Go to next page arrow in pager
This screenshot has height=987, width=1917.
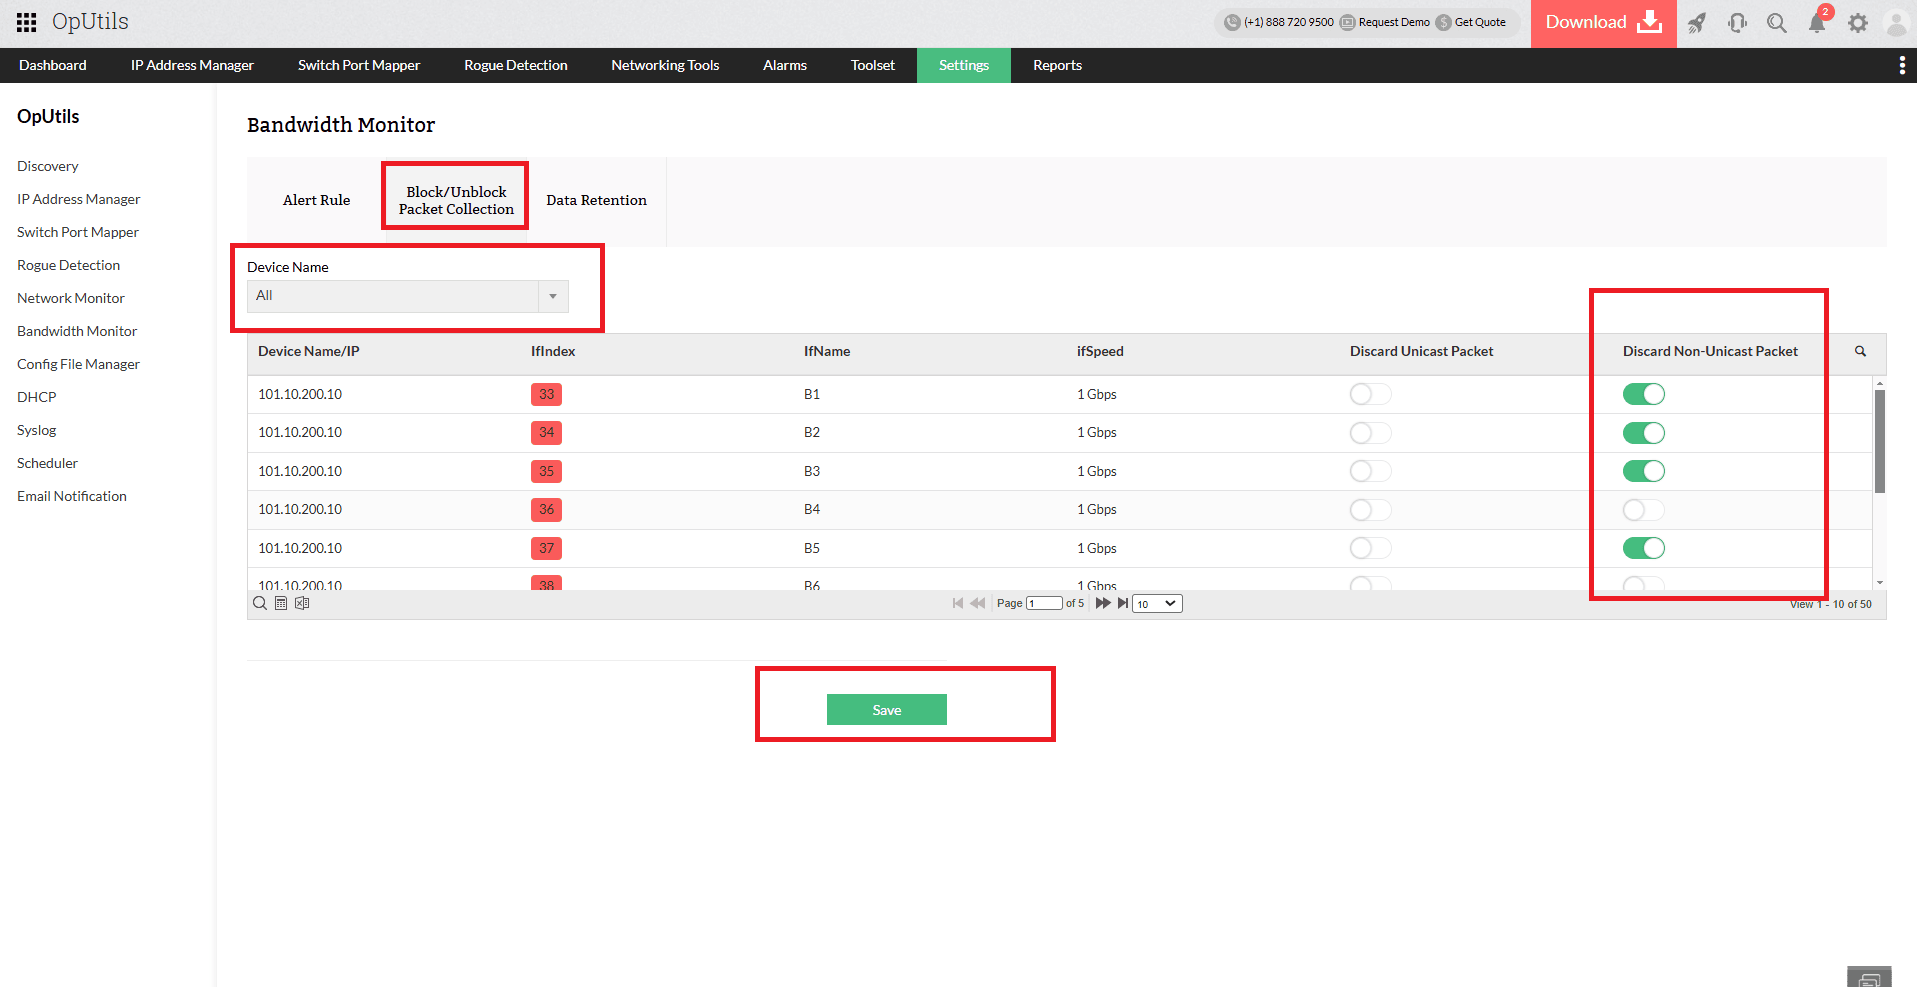(1103, 603)
